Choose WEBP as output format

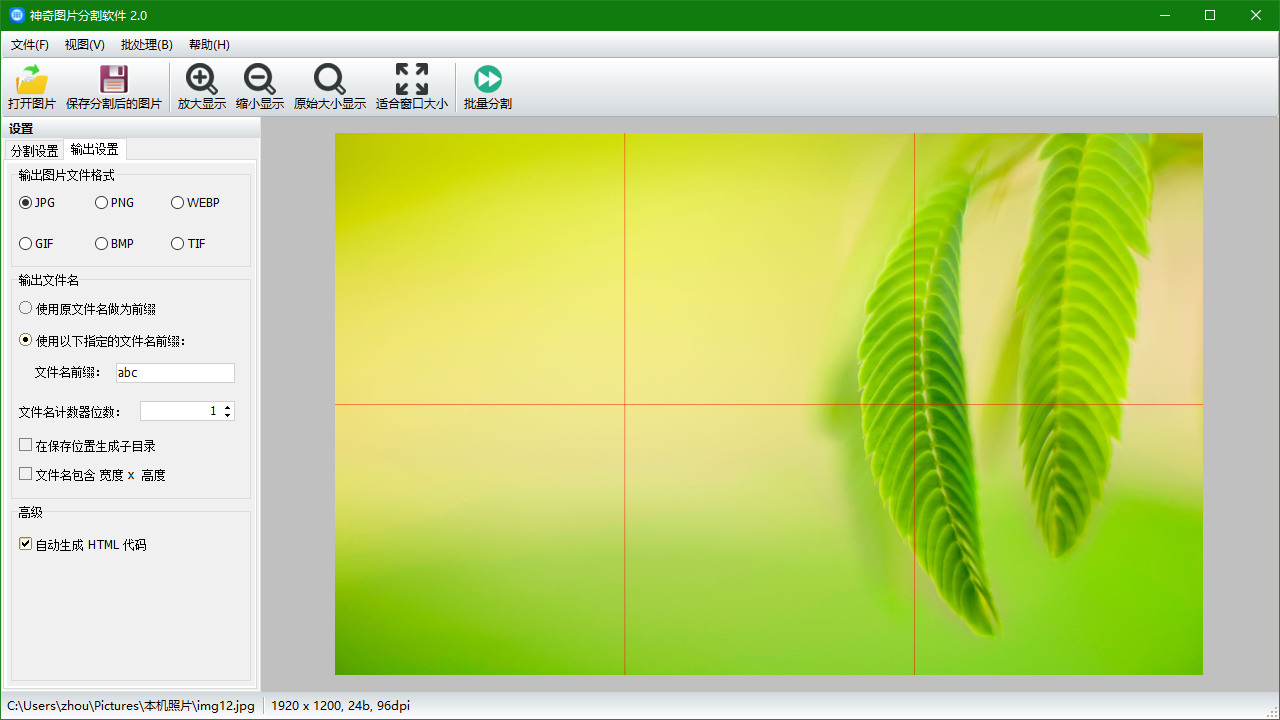(178, 203)
